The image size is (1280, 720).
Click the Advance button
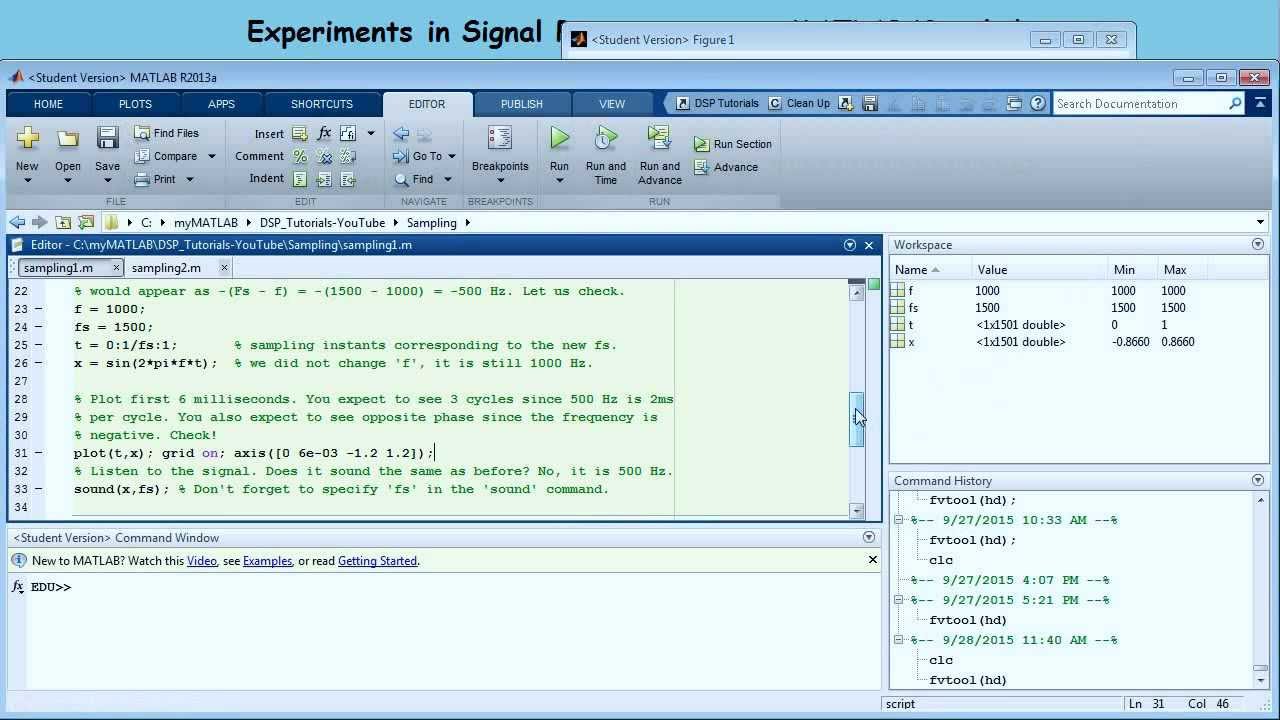pyautogui.click(x=726, y=167)
